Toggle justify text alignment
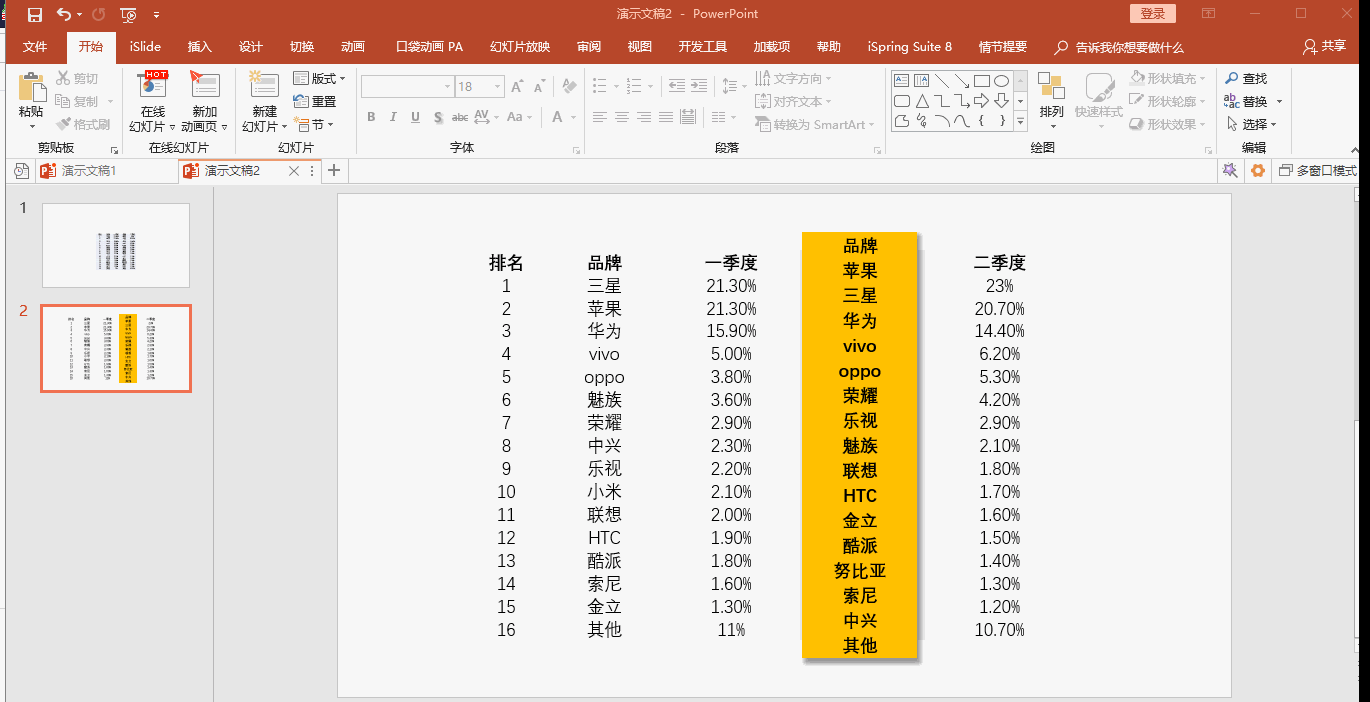The image size is (1370, 702). [666, 117]
